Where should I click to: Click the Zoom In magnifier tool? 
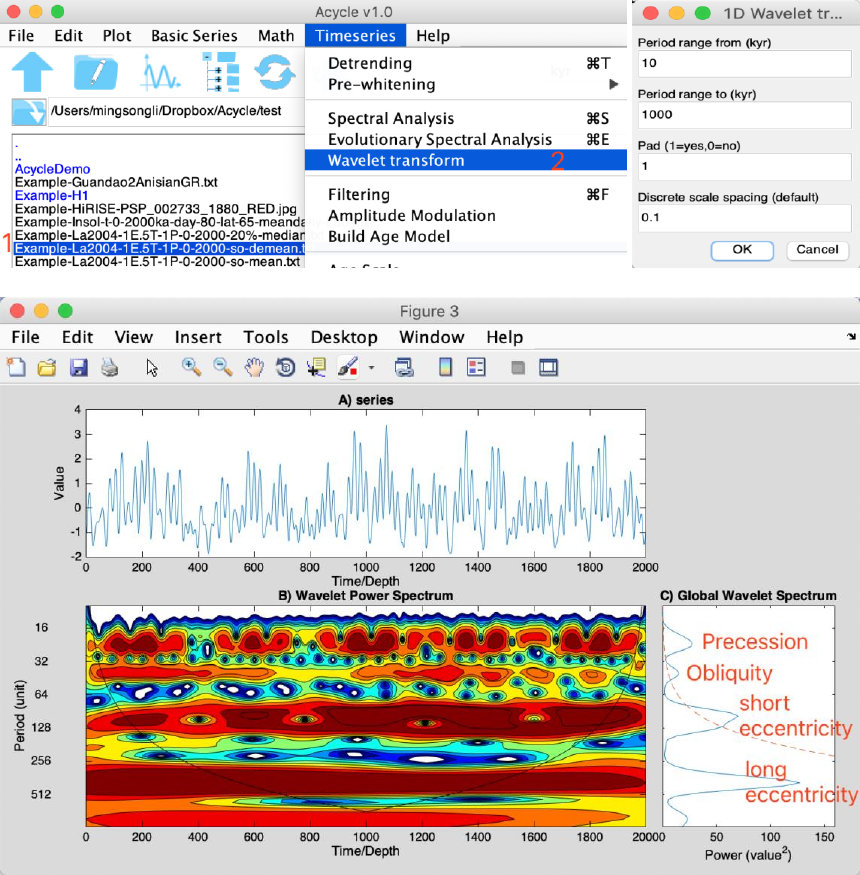(x=191, y=367)
